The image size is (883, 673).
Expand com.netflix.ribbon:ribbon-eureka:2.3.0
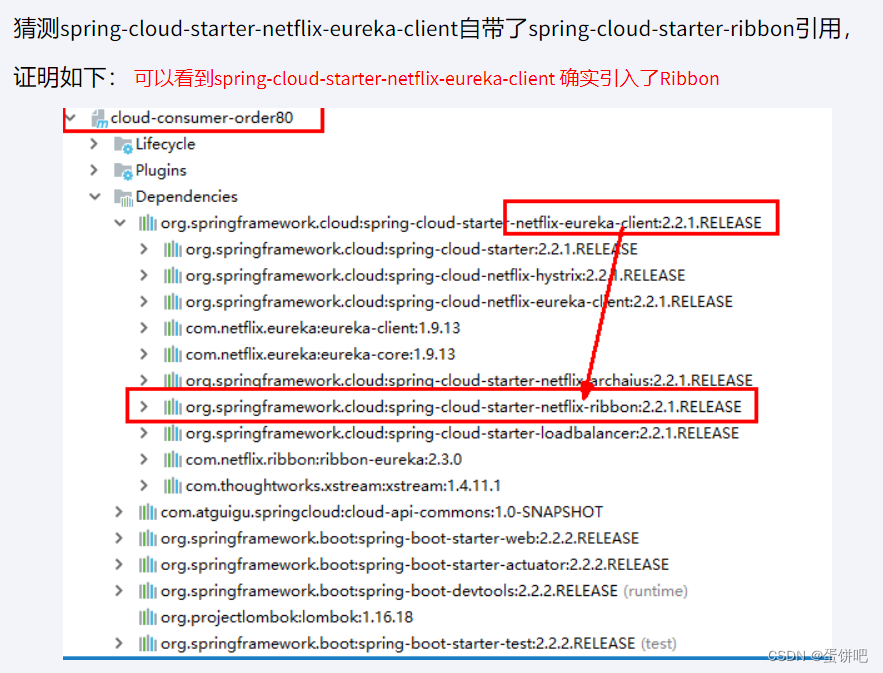[x=144, y=460]
